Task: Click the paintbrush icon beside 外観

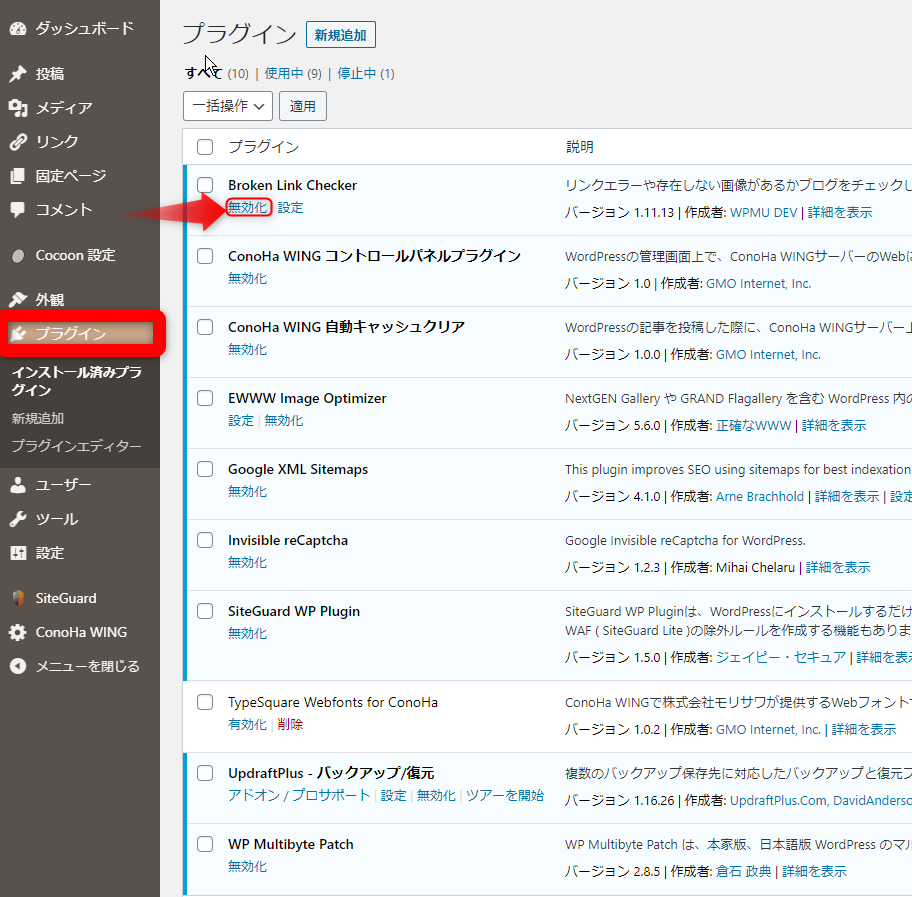Action: 18,300
